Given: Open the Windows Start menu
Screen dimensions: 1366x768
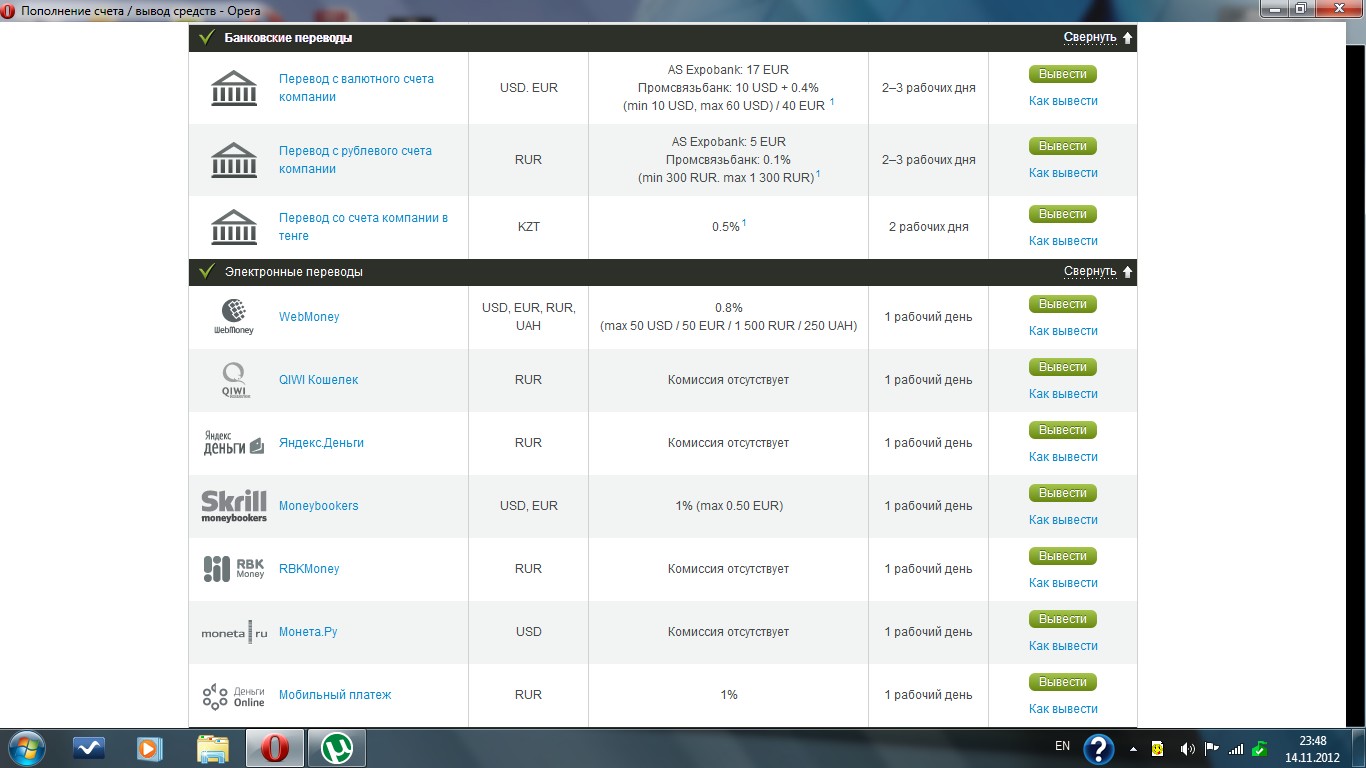Looking at the screenshot, I should tap(25, 748).
